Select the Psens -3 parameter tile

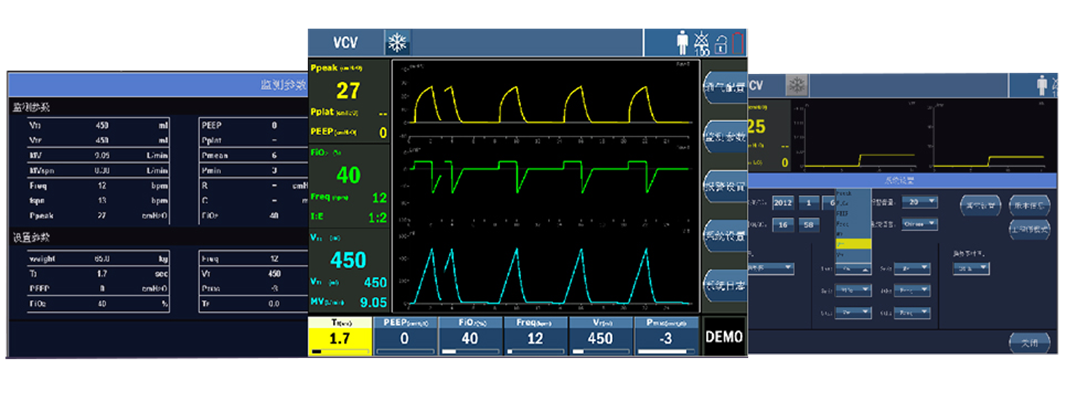(x=666, y=337)
